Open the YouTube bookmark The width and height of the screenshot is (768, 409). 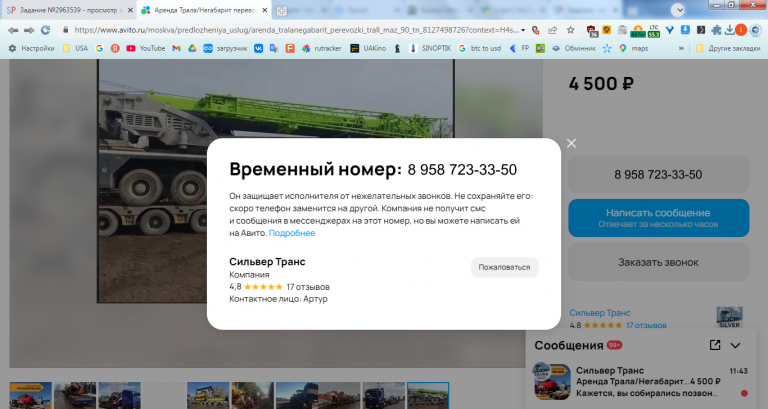tap(145, 48)
